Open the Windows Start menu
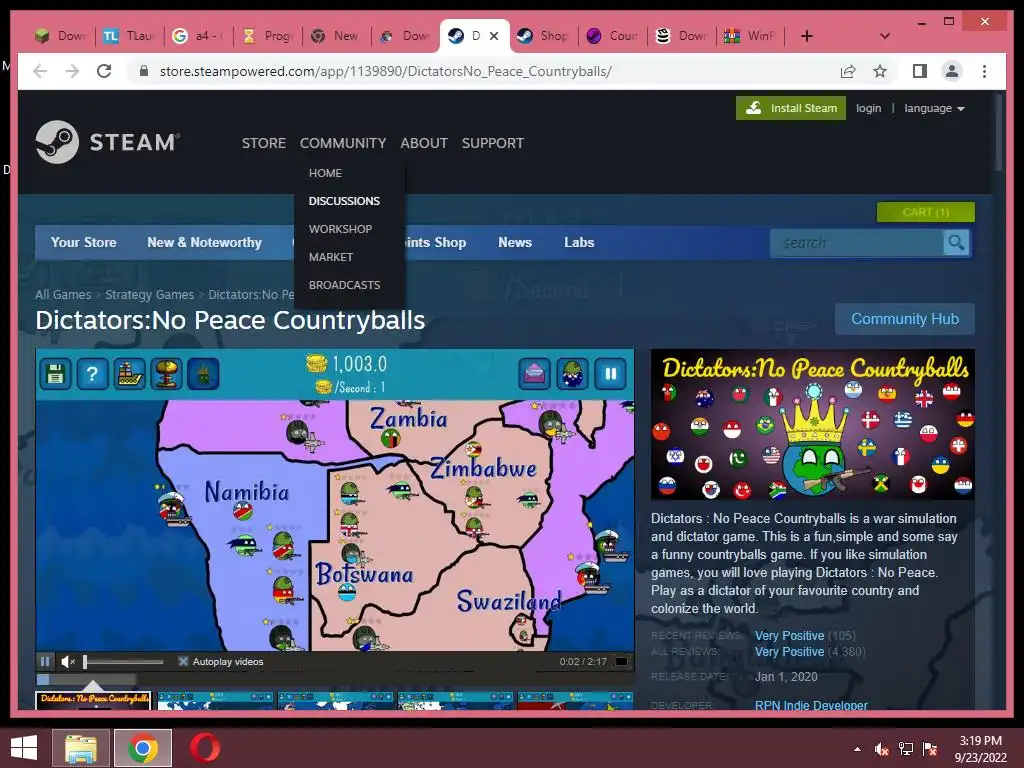Image resolution: width=1024 pixels, height=768 pixels. pyautogui.click(x=24, y=748)
